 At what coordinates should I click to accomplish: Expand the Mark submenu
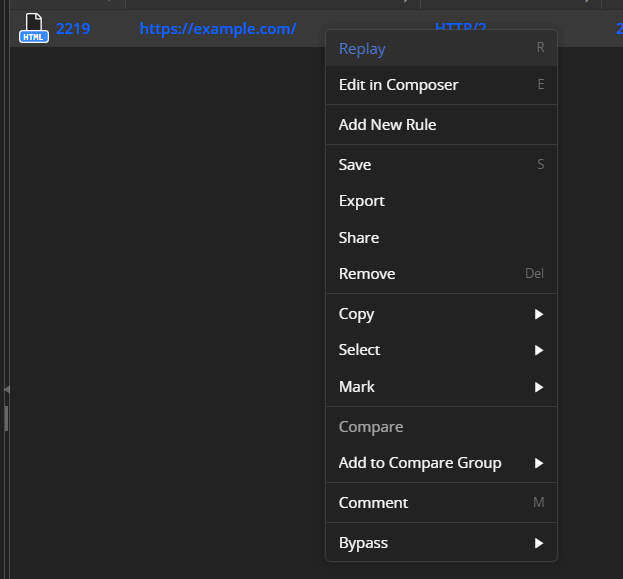point(441,387)
